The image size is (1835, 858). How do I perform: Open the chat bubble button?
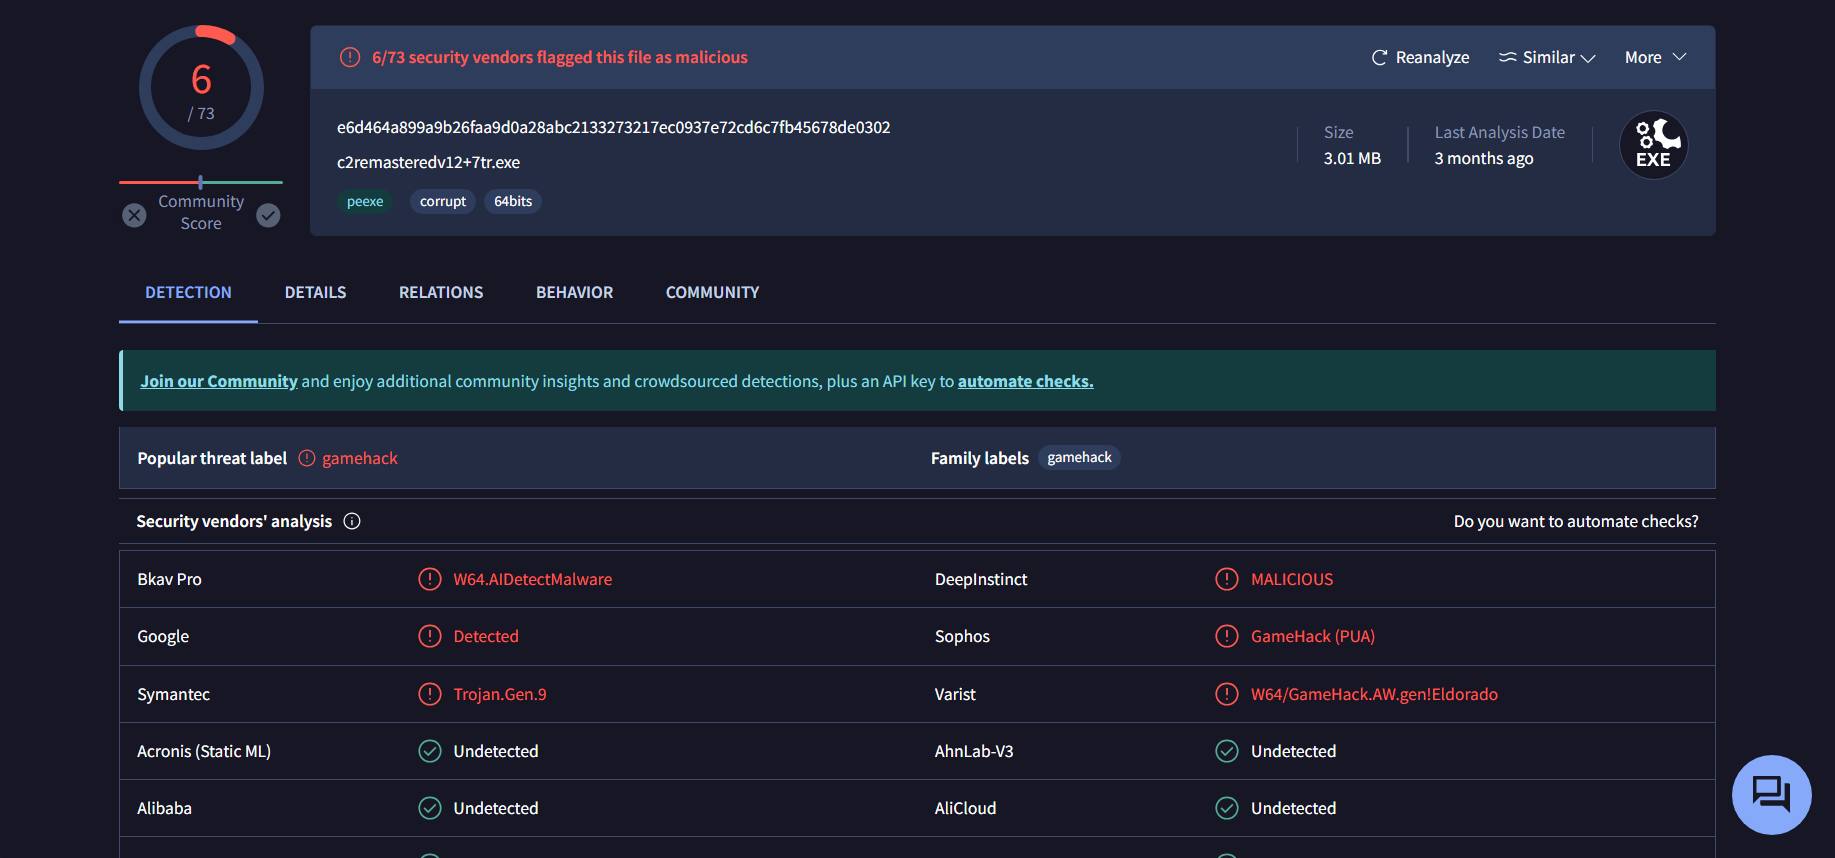1772,795
